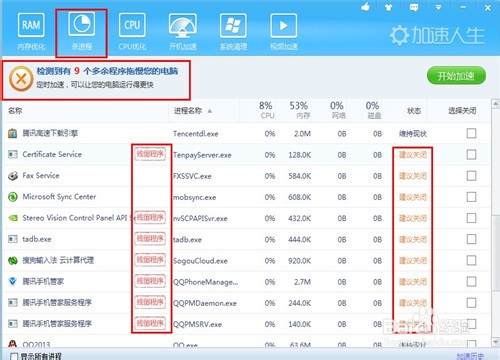Open the RAM memory optimization tool

coord(31,32)
